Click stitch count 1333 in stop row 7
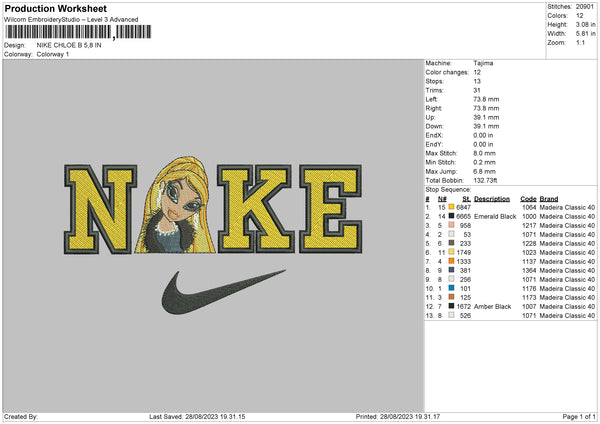Image resolution: width=600 pixels, height=424 pixels. (463, 262)
